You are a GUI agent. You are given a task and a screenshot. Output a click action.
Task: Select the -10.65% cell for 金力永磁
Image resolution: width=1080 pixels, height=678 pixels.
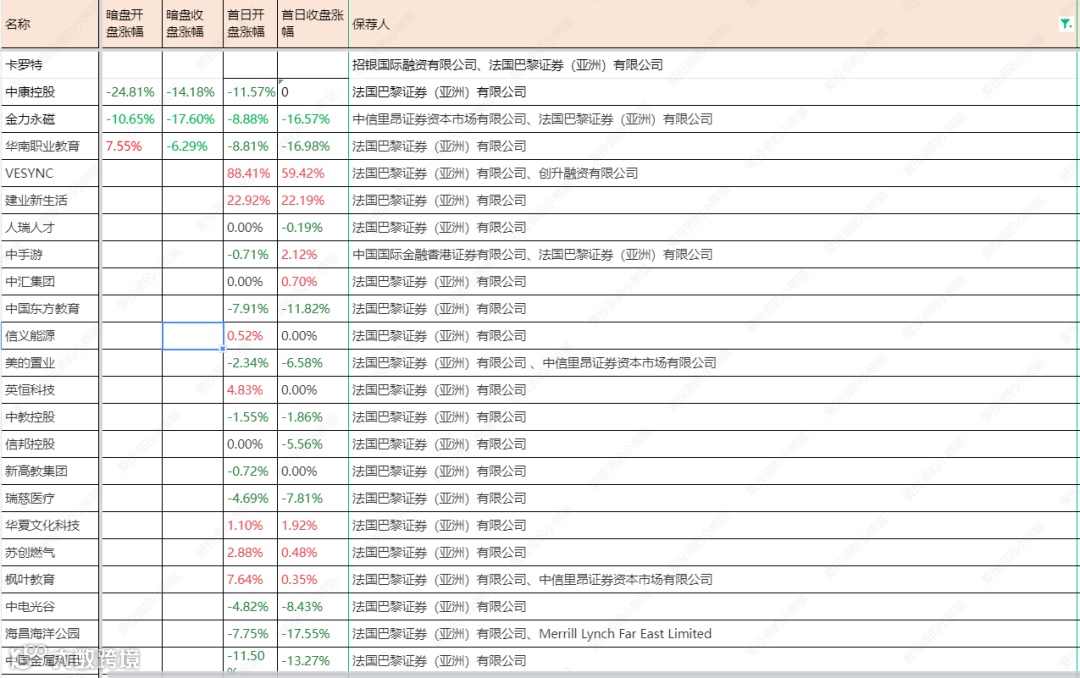[132, 119]
